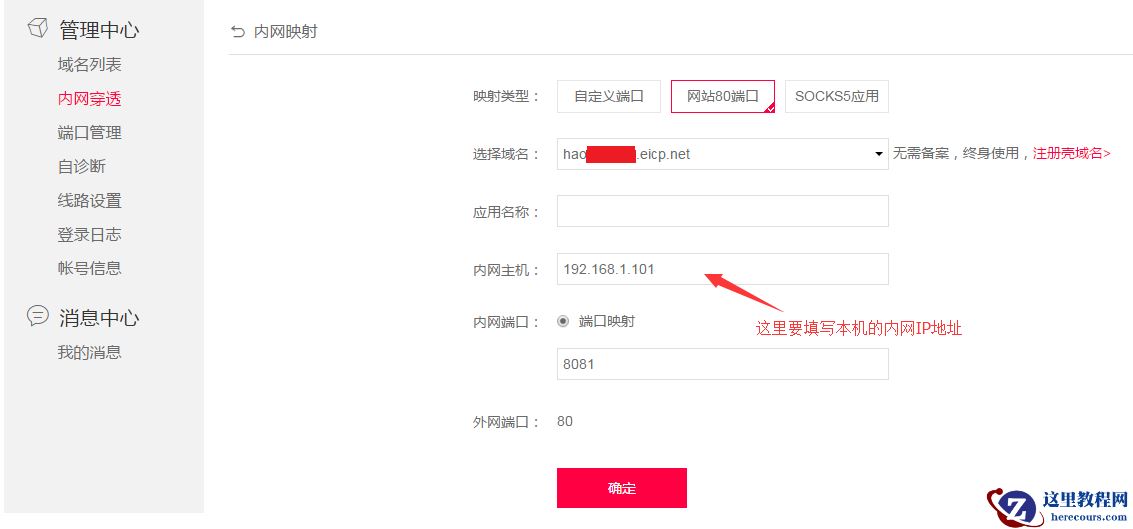This screenshot has height=529, width=1133.
Task: Switch to SOCKS5应用 mapping type
Action: (837, 97)
